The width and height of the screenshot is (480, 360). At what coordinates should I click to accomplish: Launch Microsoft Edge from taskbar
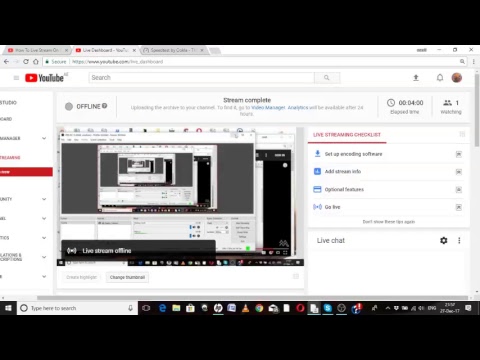(162, 308)
